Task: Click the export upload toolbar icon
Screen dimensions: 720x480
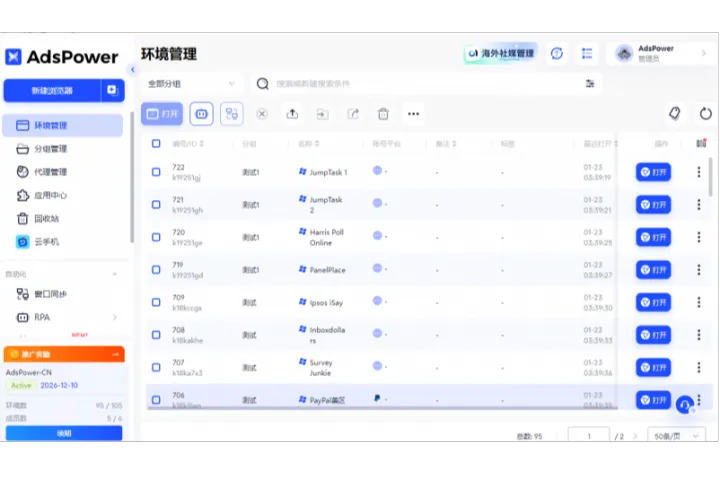Action: pyautogui.click(x=292, y=113)
